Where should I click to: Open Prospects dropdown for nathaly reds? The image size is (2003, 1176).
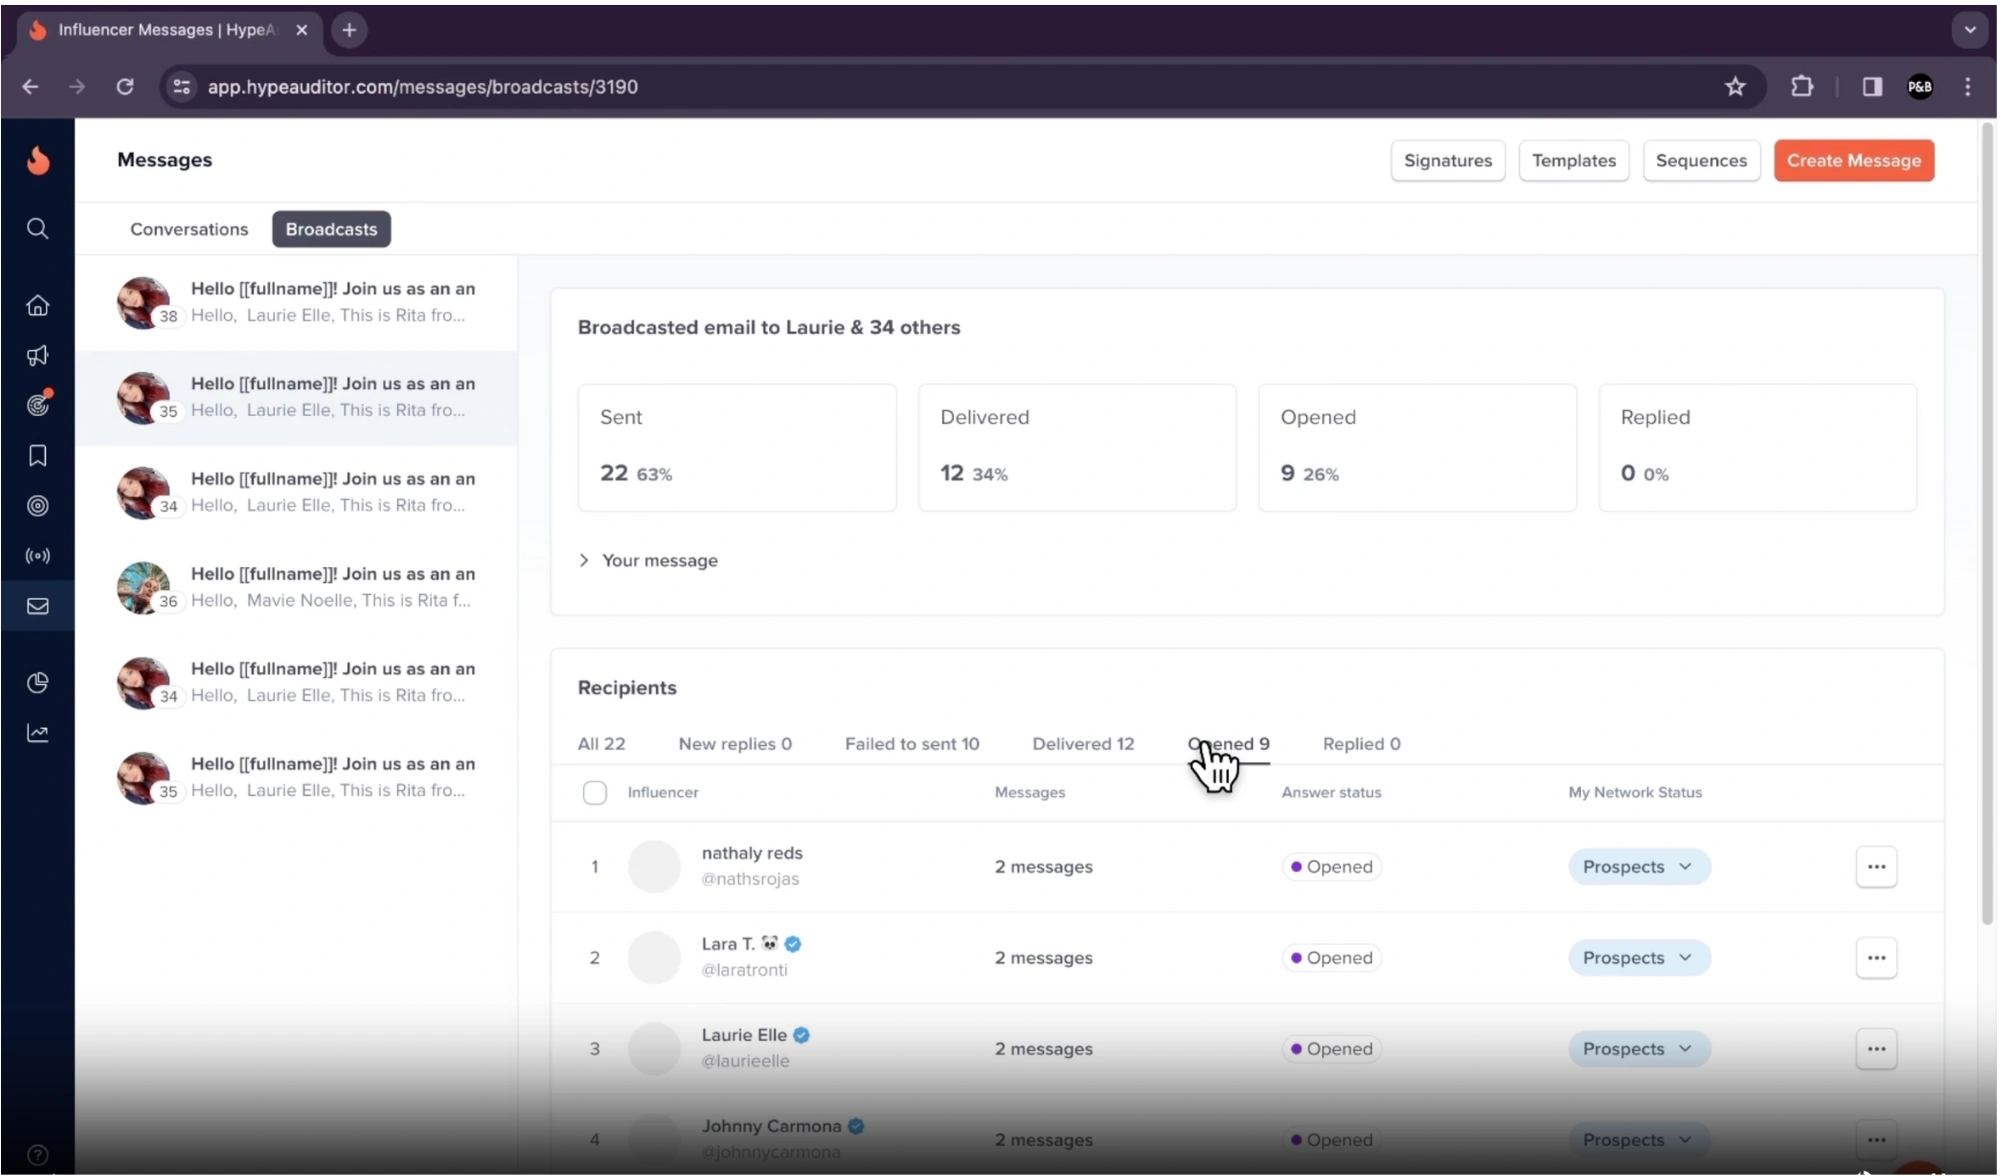pos(1638,867)
